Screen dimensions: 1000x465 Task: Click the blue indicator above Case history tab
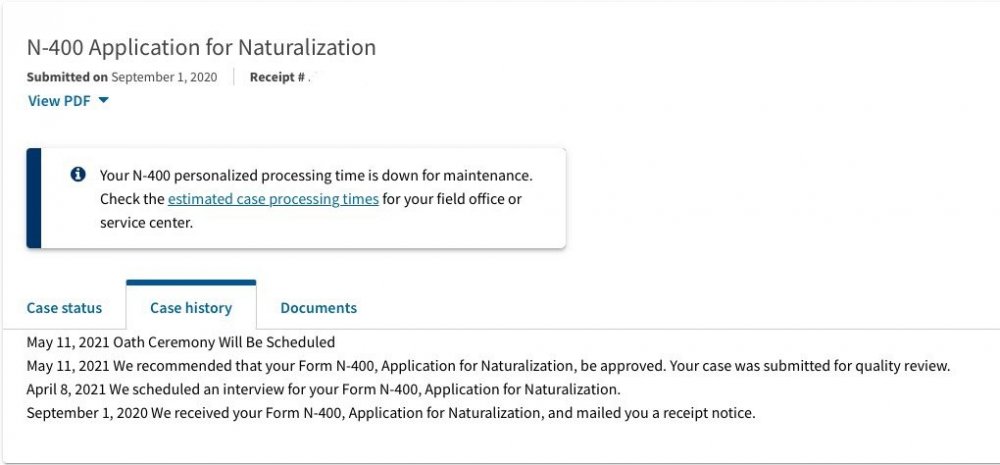191,283
